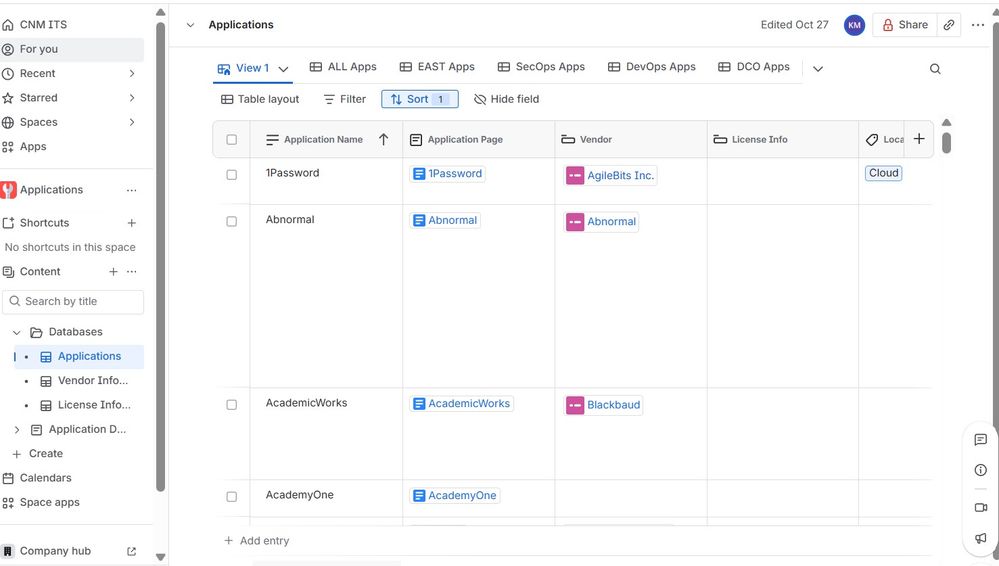Open the Sort settings
999x566 pixels.
420,99
